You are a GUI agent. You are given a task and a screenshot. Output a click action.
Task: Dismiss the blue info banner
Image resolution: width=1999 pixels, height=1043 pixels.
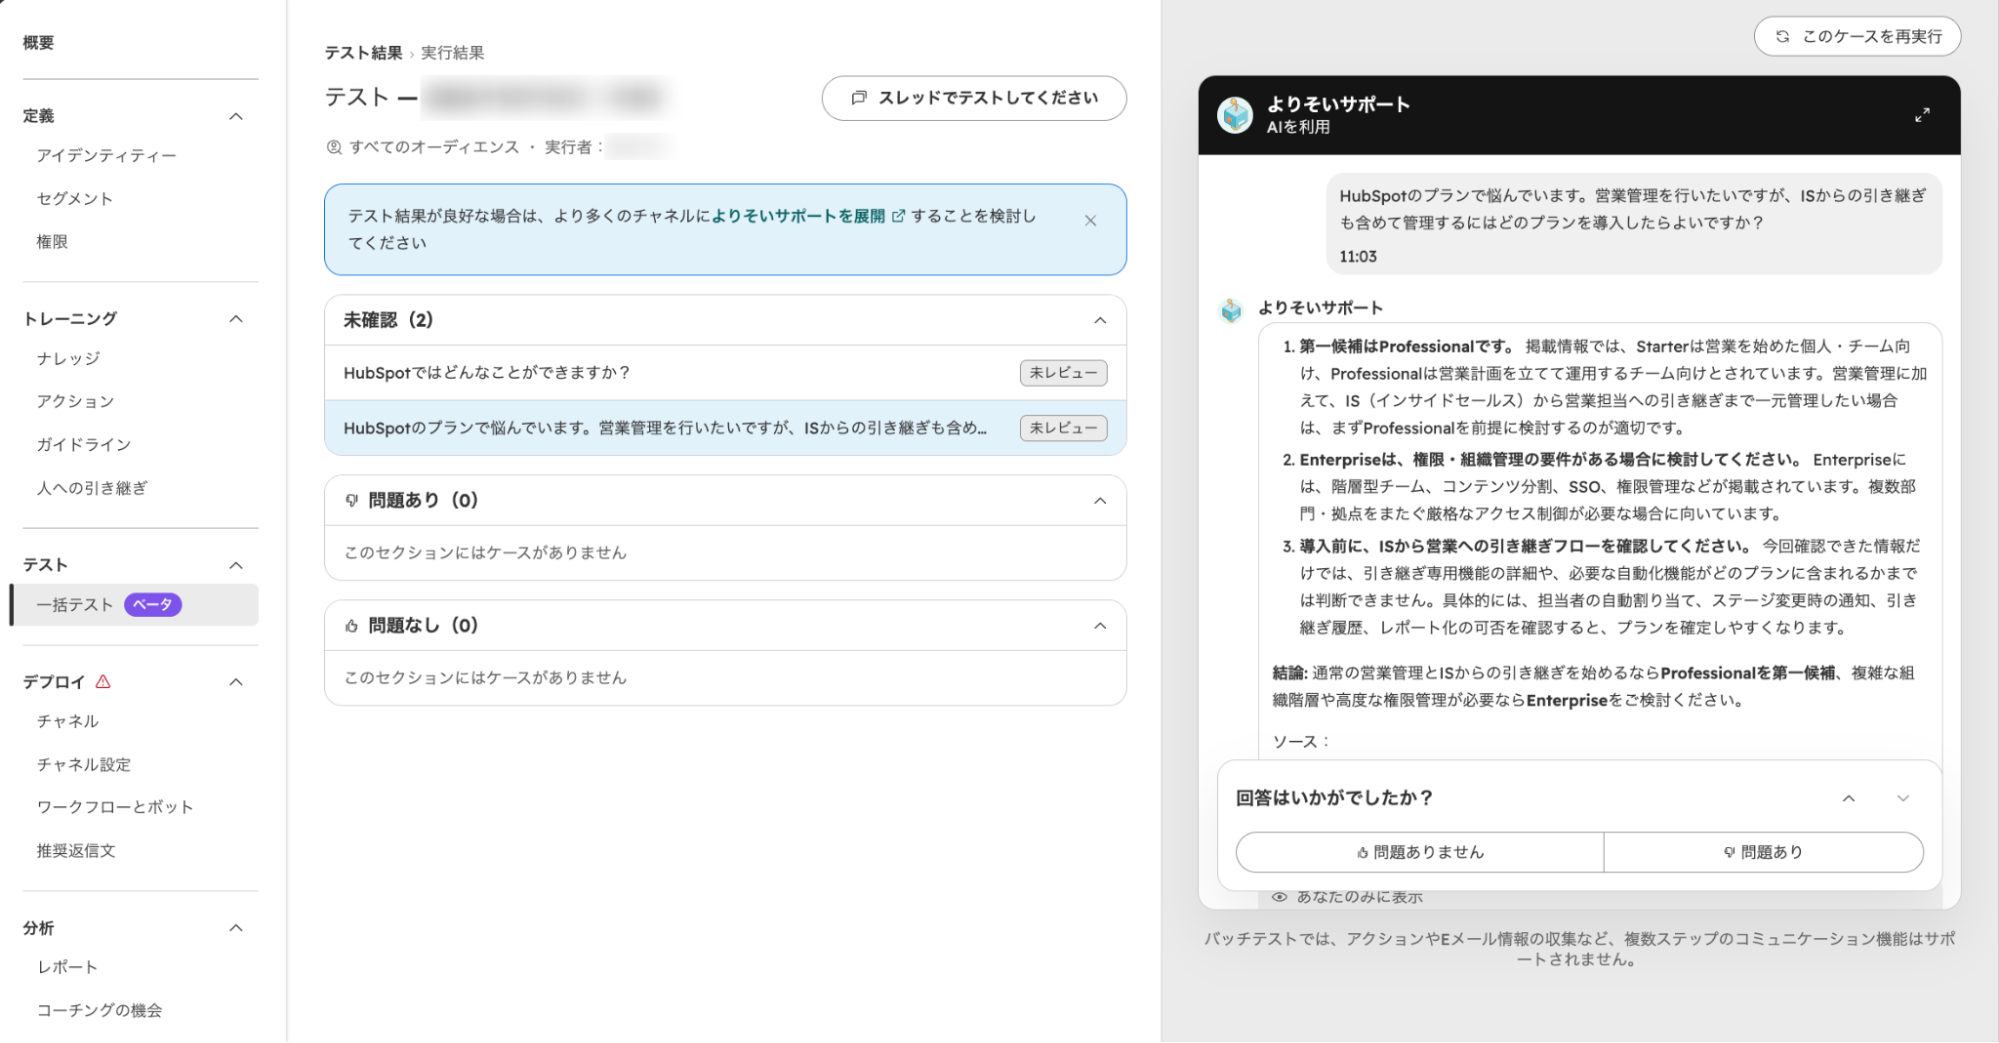point(1090,221)
